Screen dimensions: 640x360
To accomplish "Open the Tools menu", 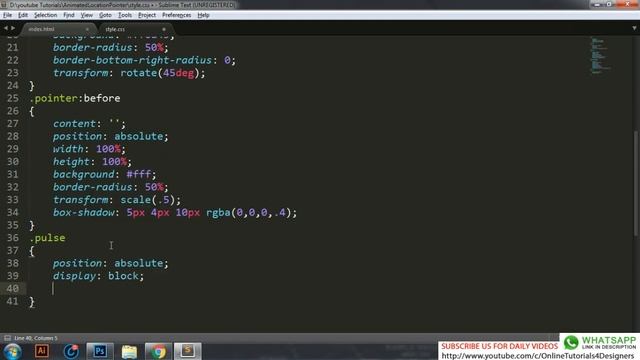I will click(125, 15).
